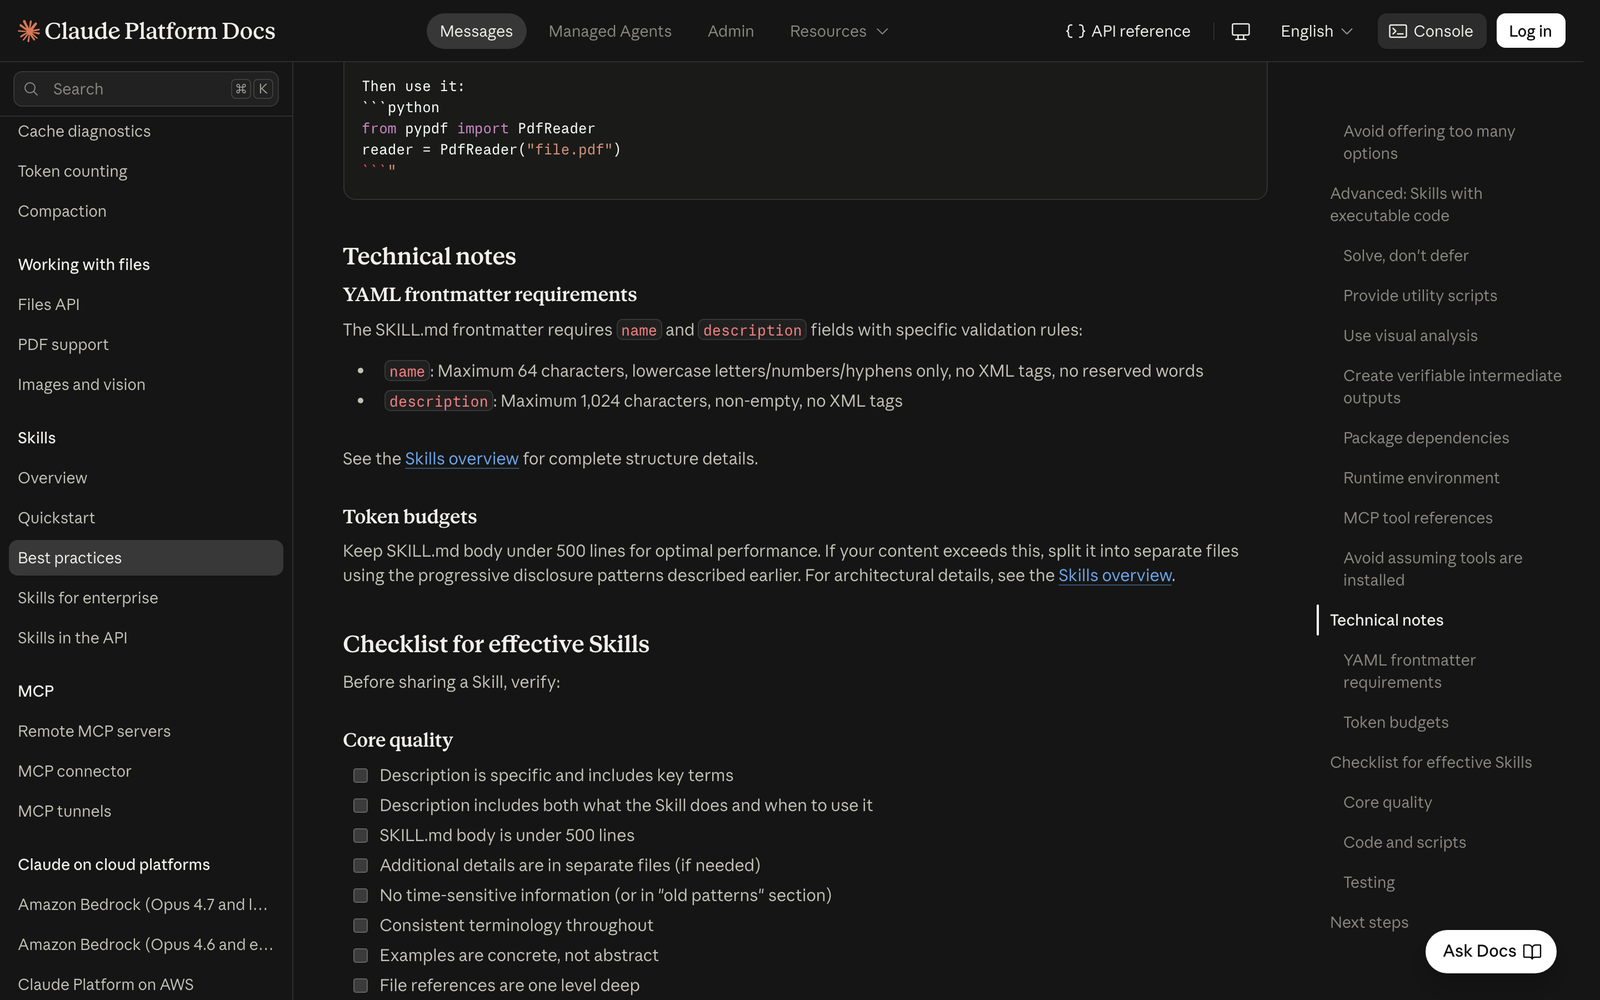Viewport: 1600px width, 1000px height.
Task: Tick 'SKILL.md body is under 500 lines'
Action: [360, 835]
